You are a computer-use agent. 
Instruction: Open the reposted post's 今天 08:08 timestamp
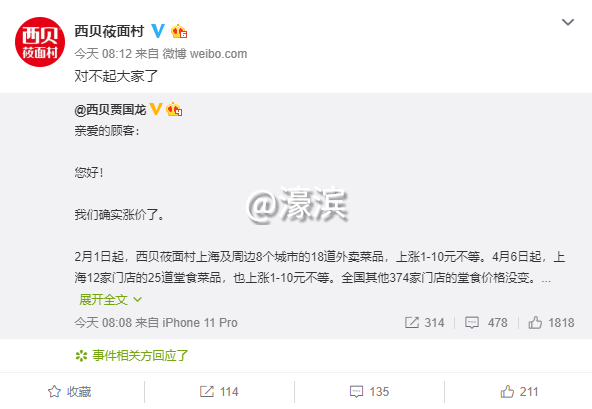pos(103,323)
